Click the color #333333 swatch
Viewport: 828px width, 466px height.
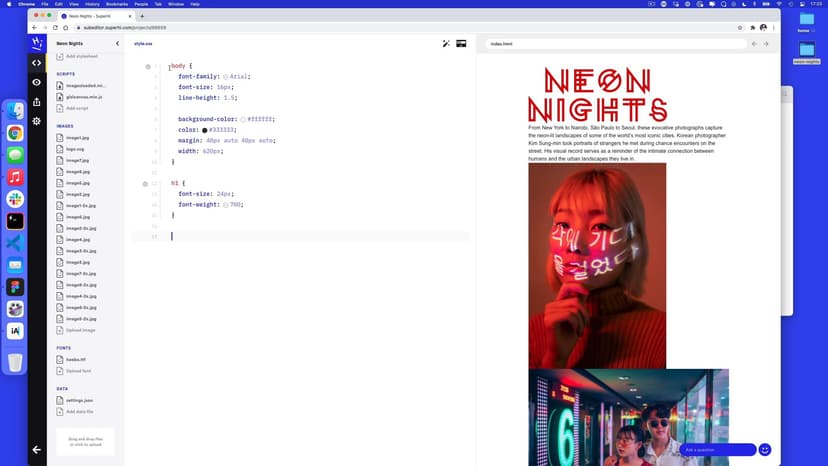tap(205, 130)
